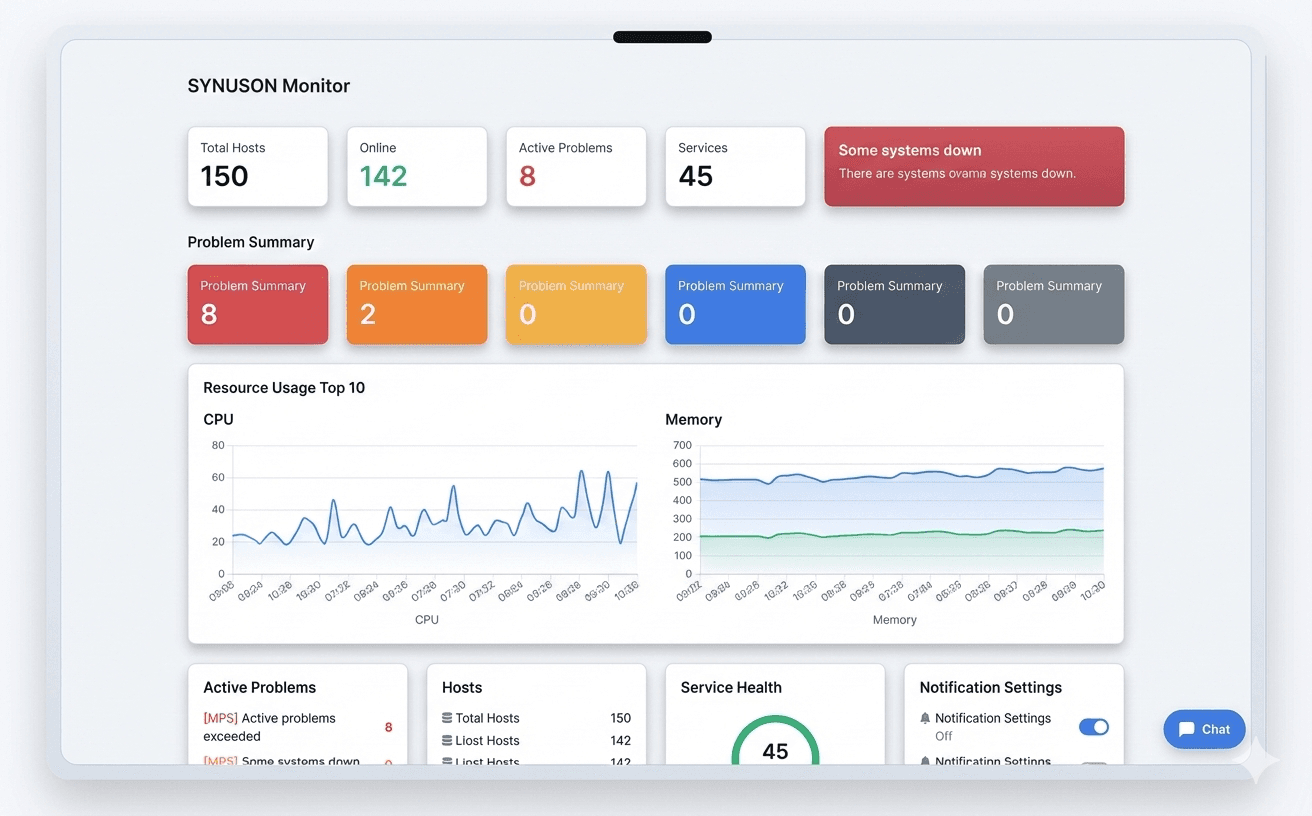Open the Chat button
Image resolution: width=1312 pixels, height=816 pixels.
(1204, 729)
